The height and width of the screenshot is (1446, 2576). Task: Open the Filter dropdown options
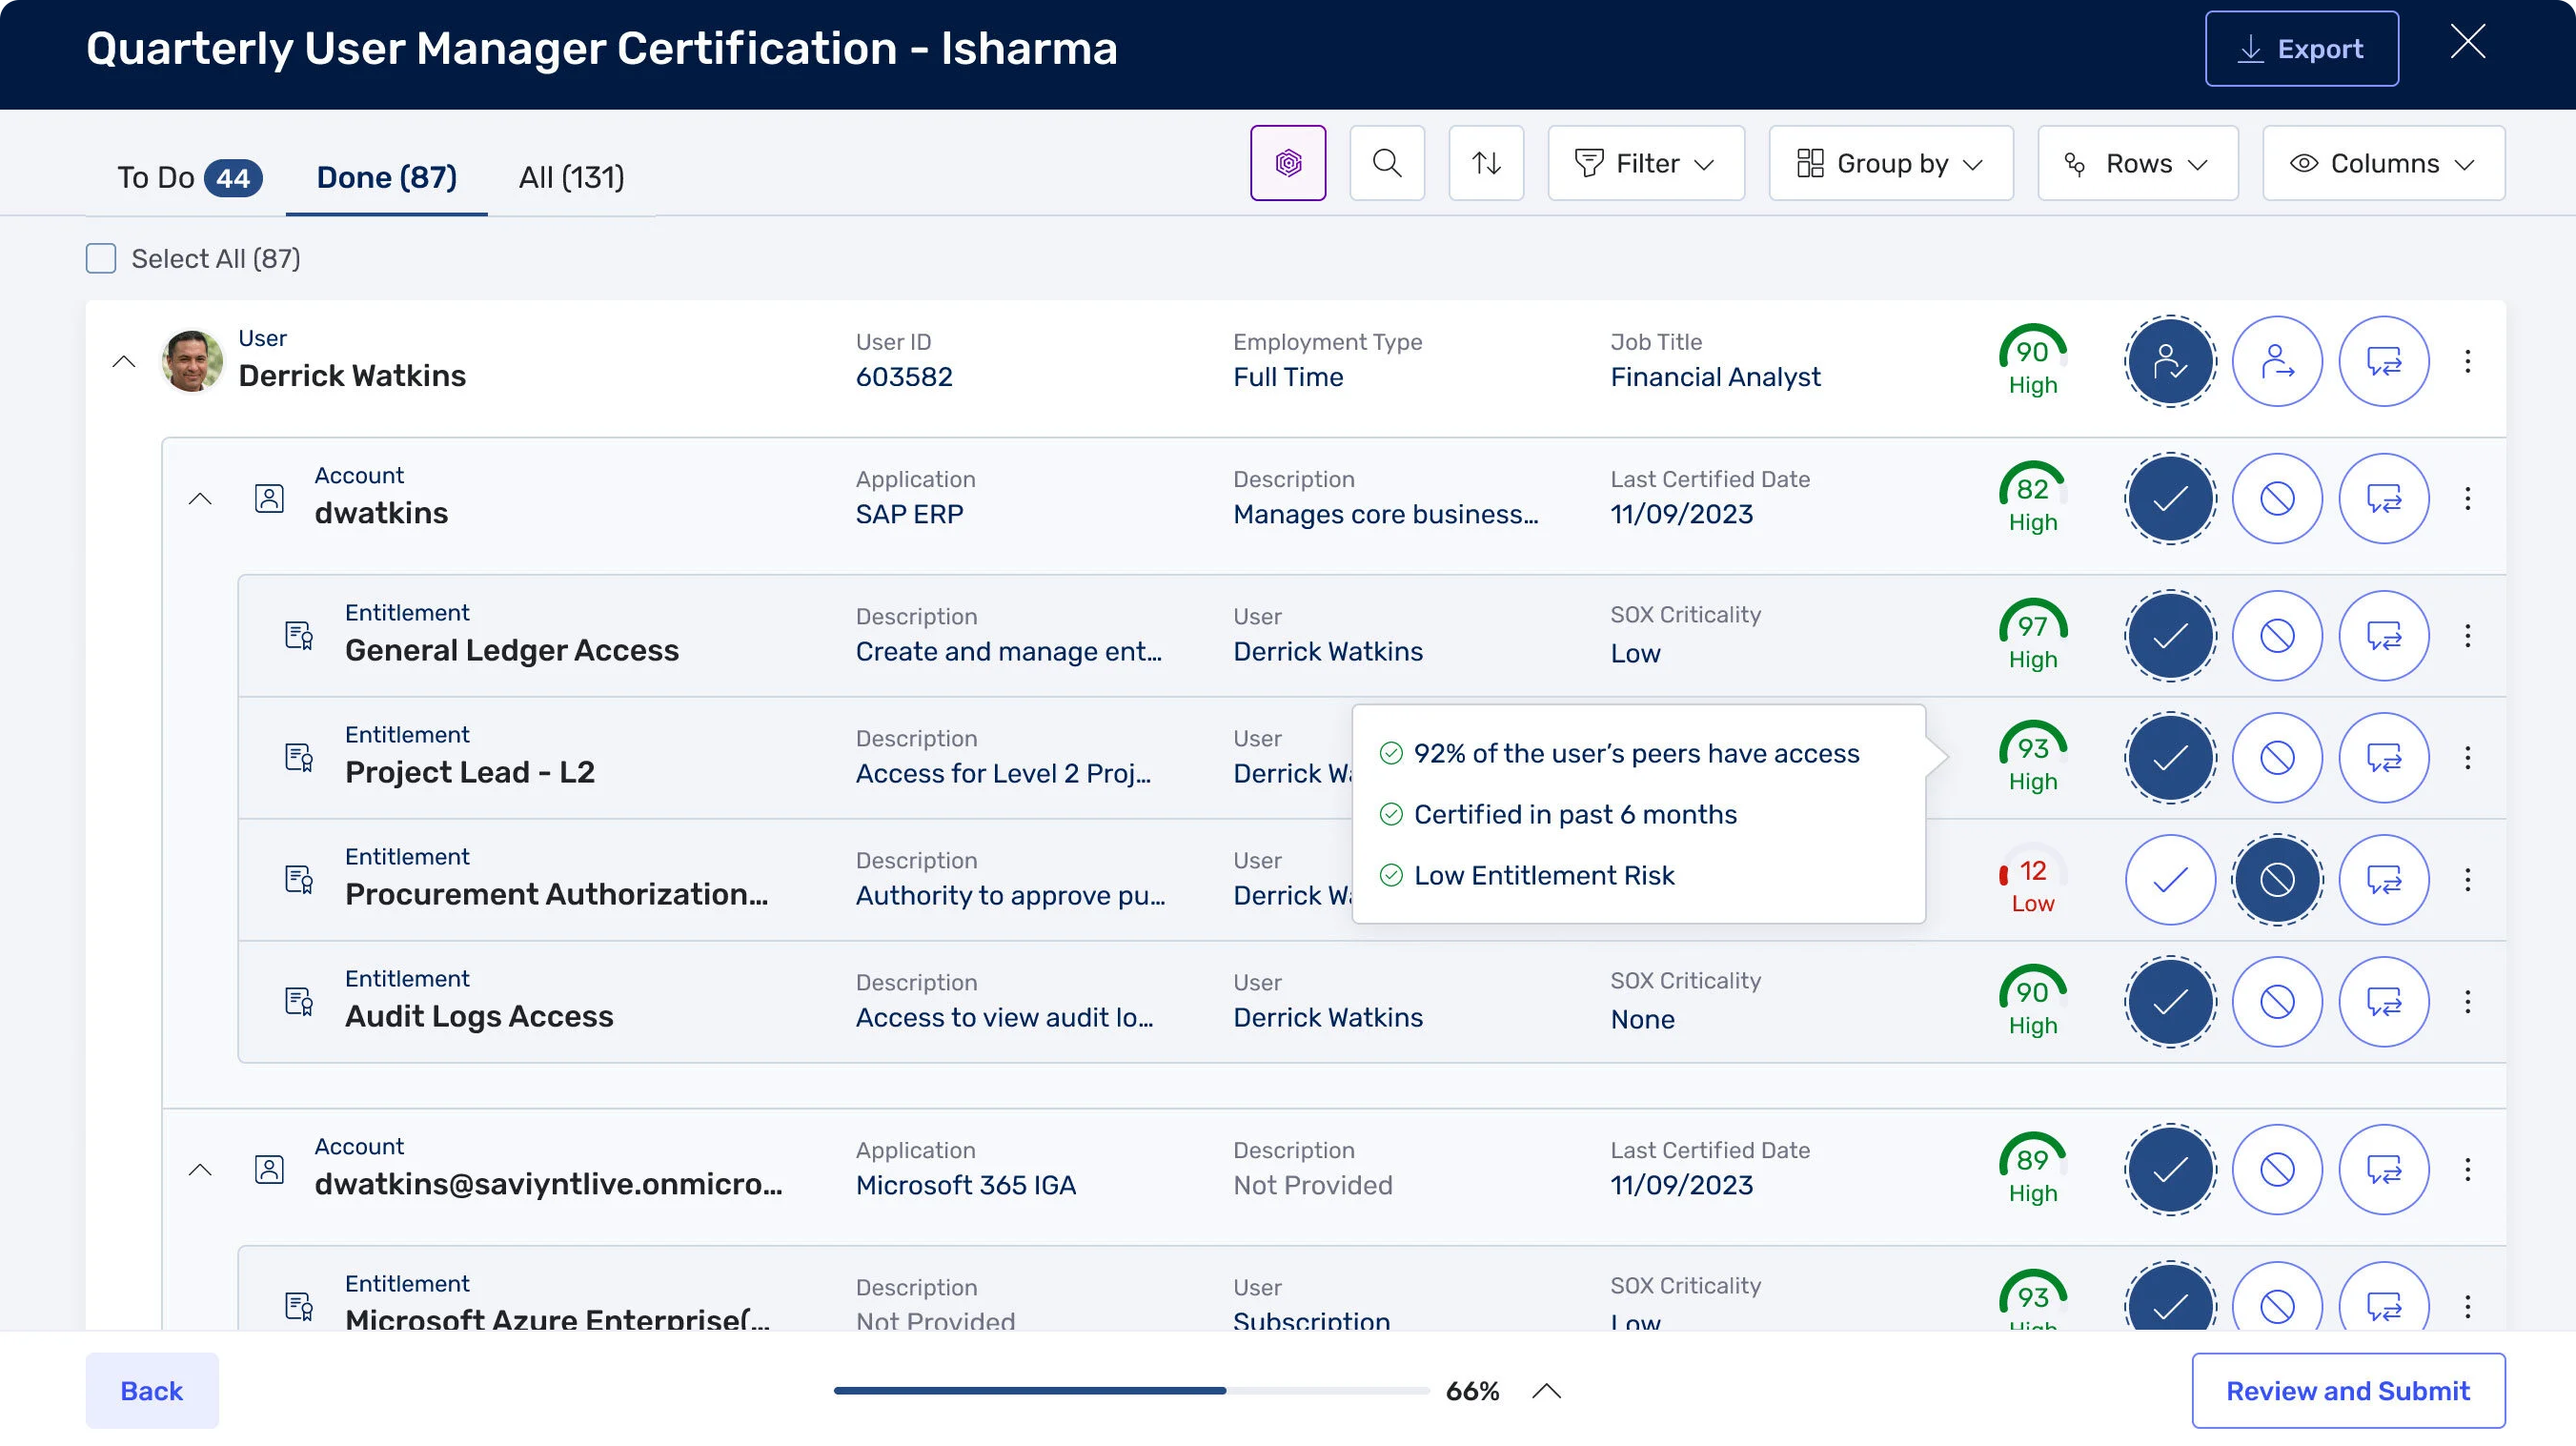(x=1646, y=163)
